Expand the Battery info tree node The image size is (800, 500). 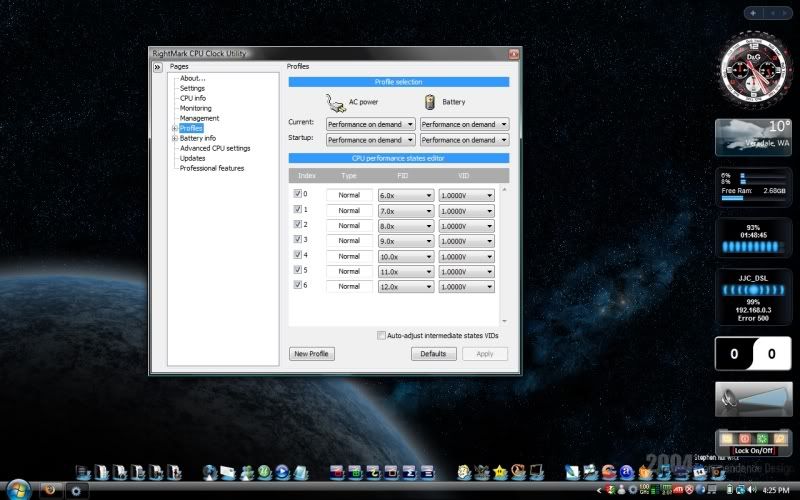click(x=174, y=138)
